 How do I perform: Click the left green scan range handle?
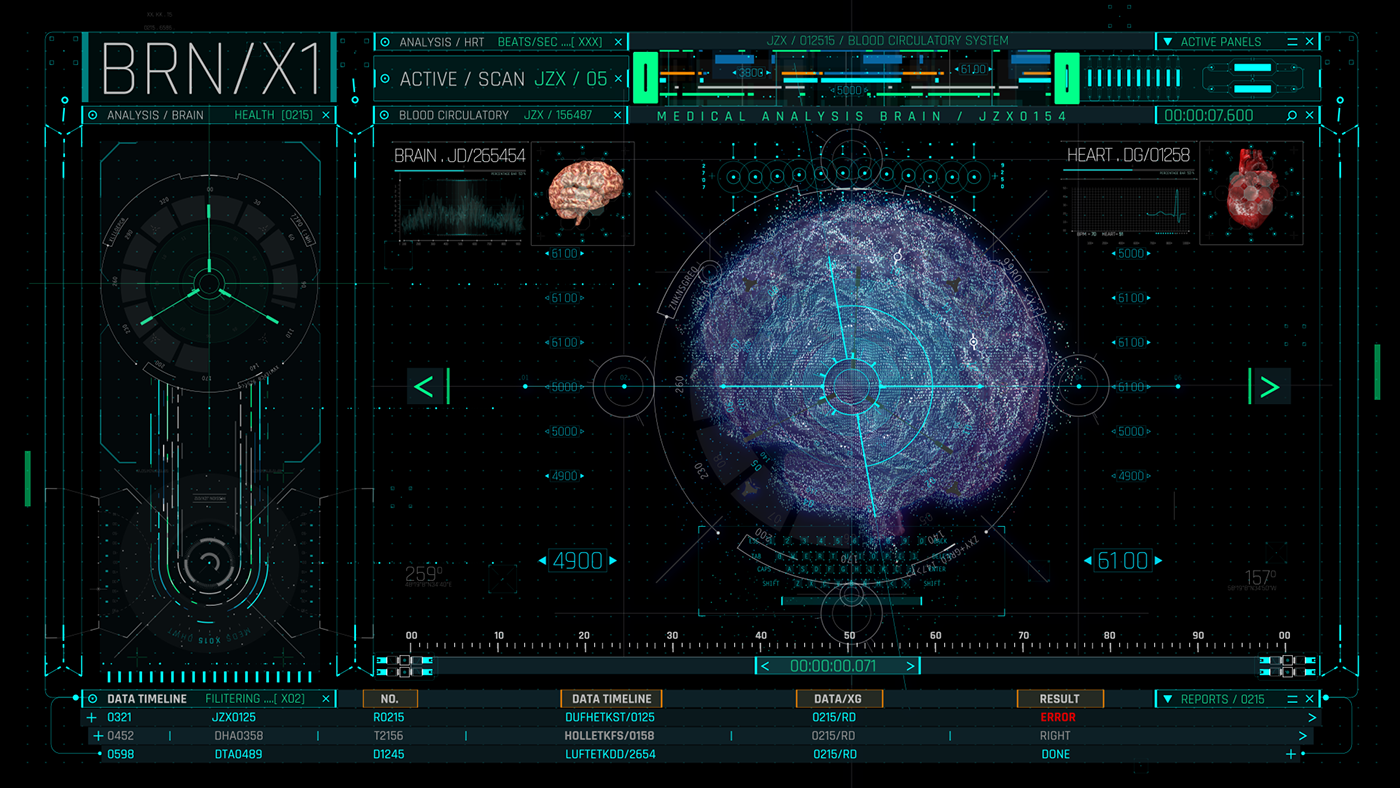[646, 78]
